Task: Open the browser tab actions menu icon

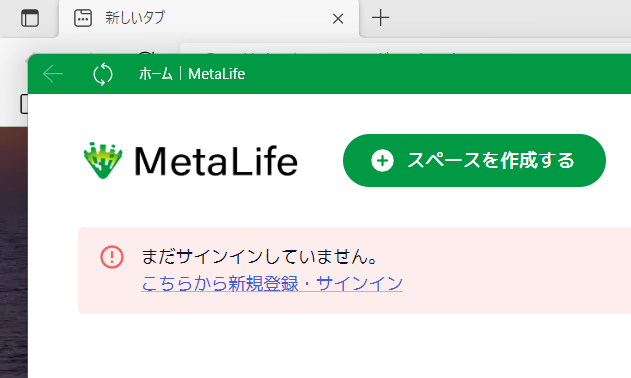Action: pos(30,18)
